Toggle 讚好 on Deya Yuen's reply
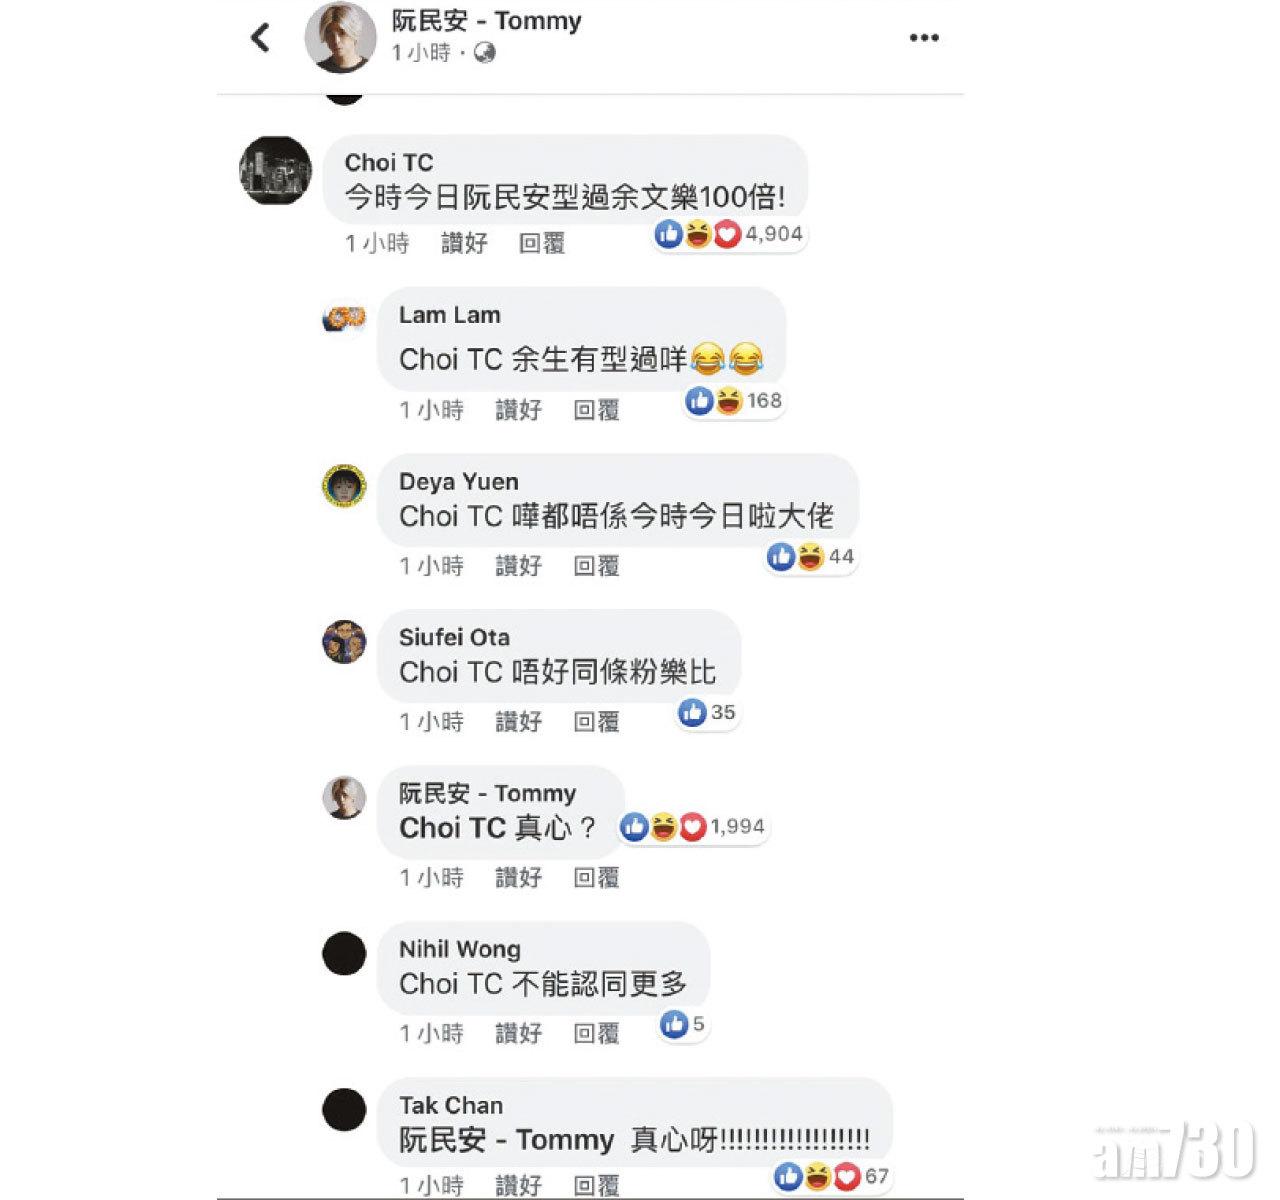1280x1200 pixels. [x=518, y=566]
